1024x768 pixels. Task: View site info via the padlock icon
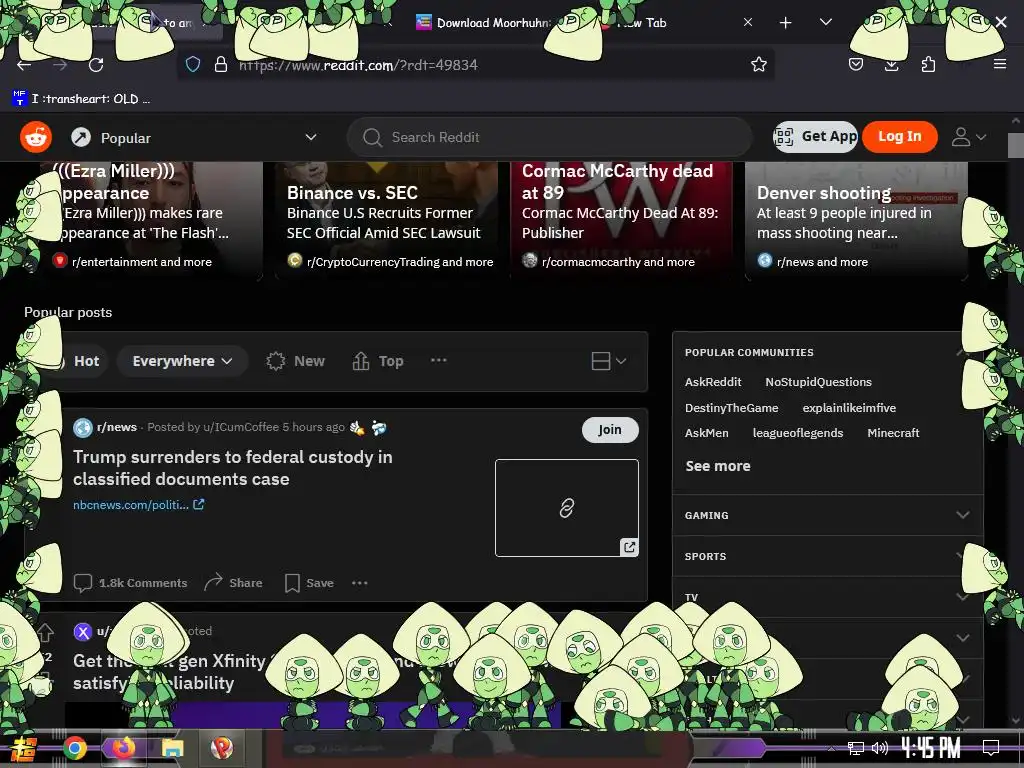[x=221, y=64]
